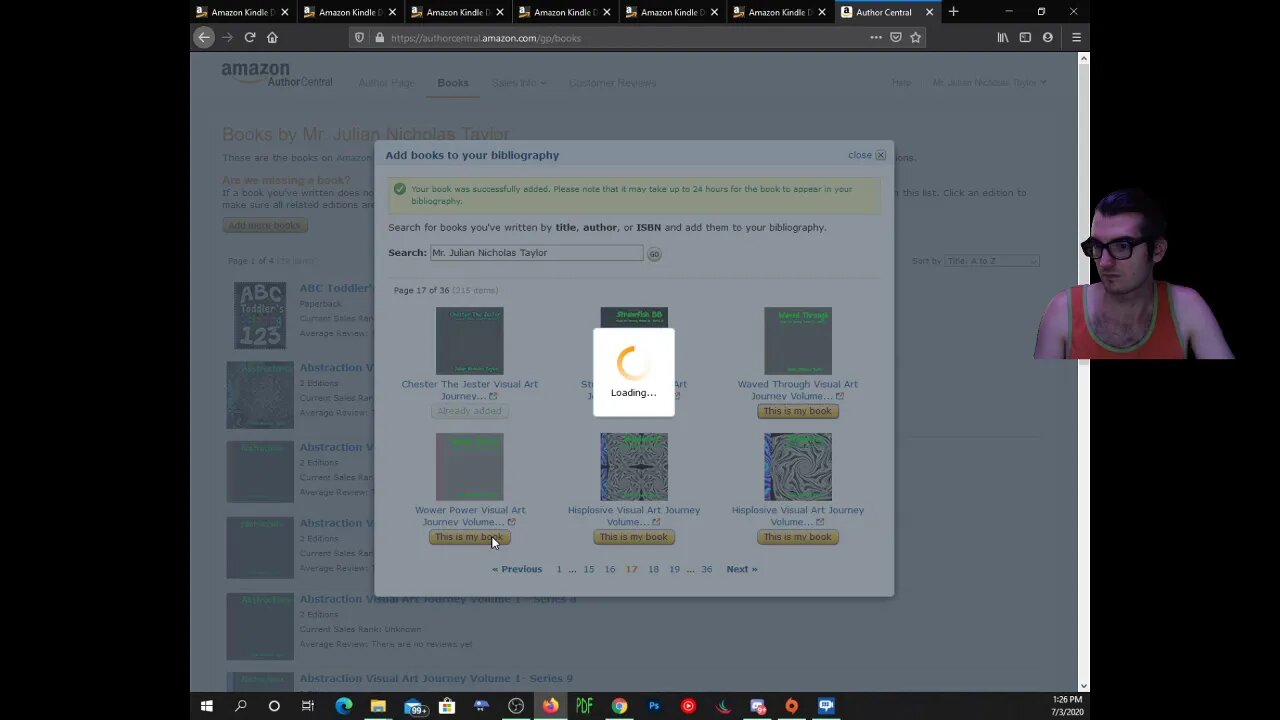Open Chester The Jester Visual Art Journey title
Image resolution: width=1280 pixels, height=720 pixels.
[x=469, y=390]
